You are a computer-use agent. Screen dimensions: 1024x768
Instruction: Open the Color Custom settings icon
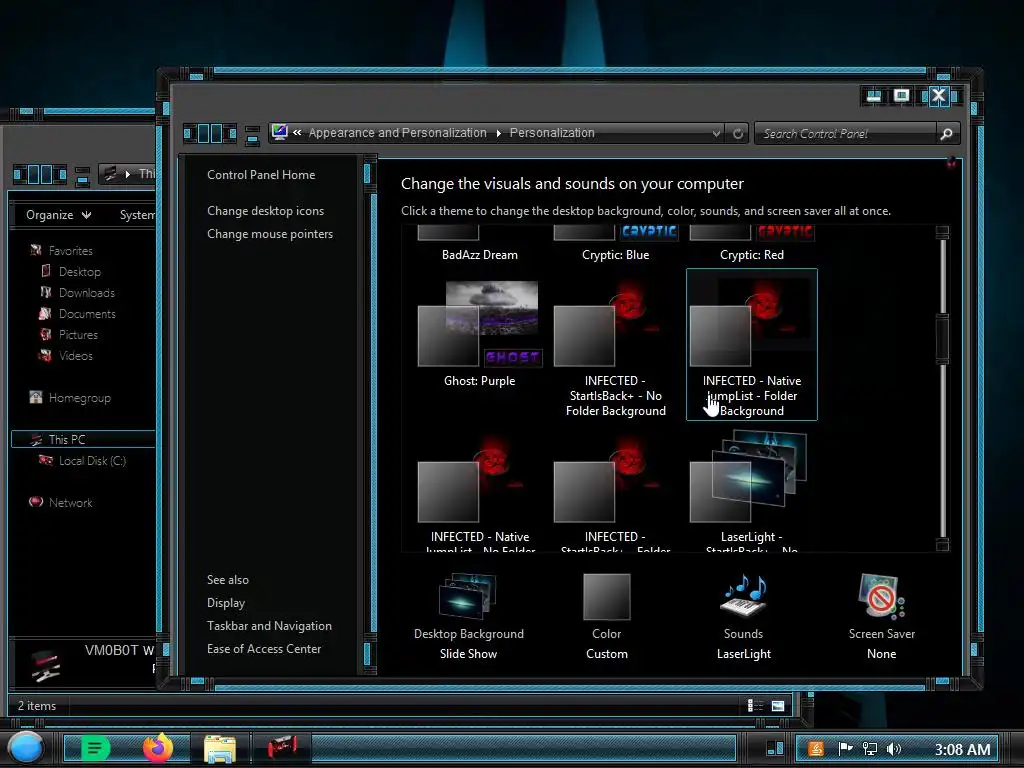pos(607,597)
